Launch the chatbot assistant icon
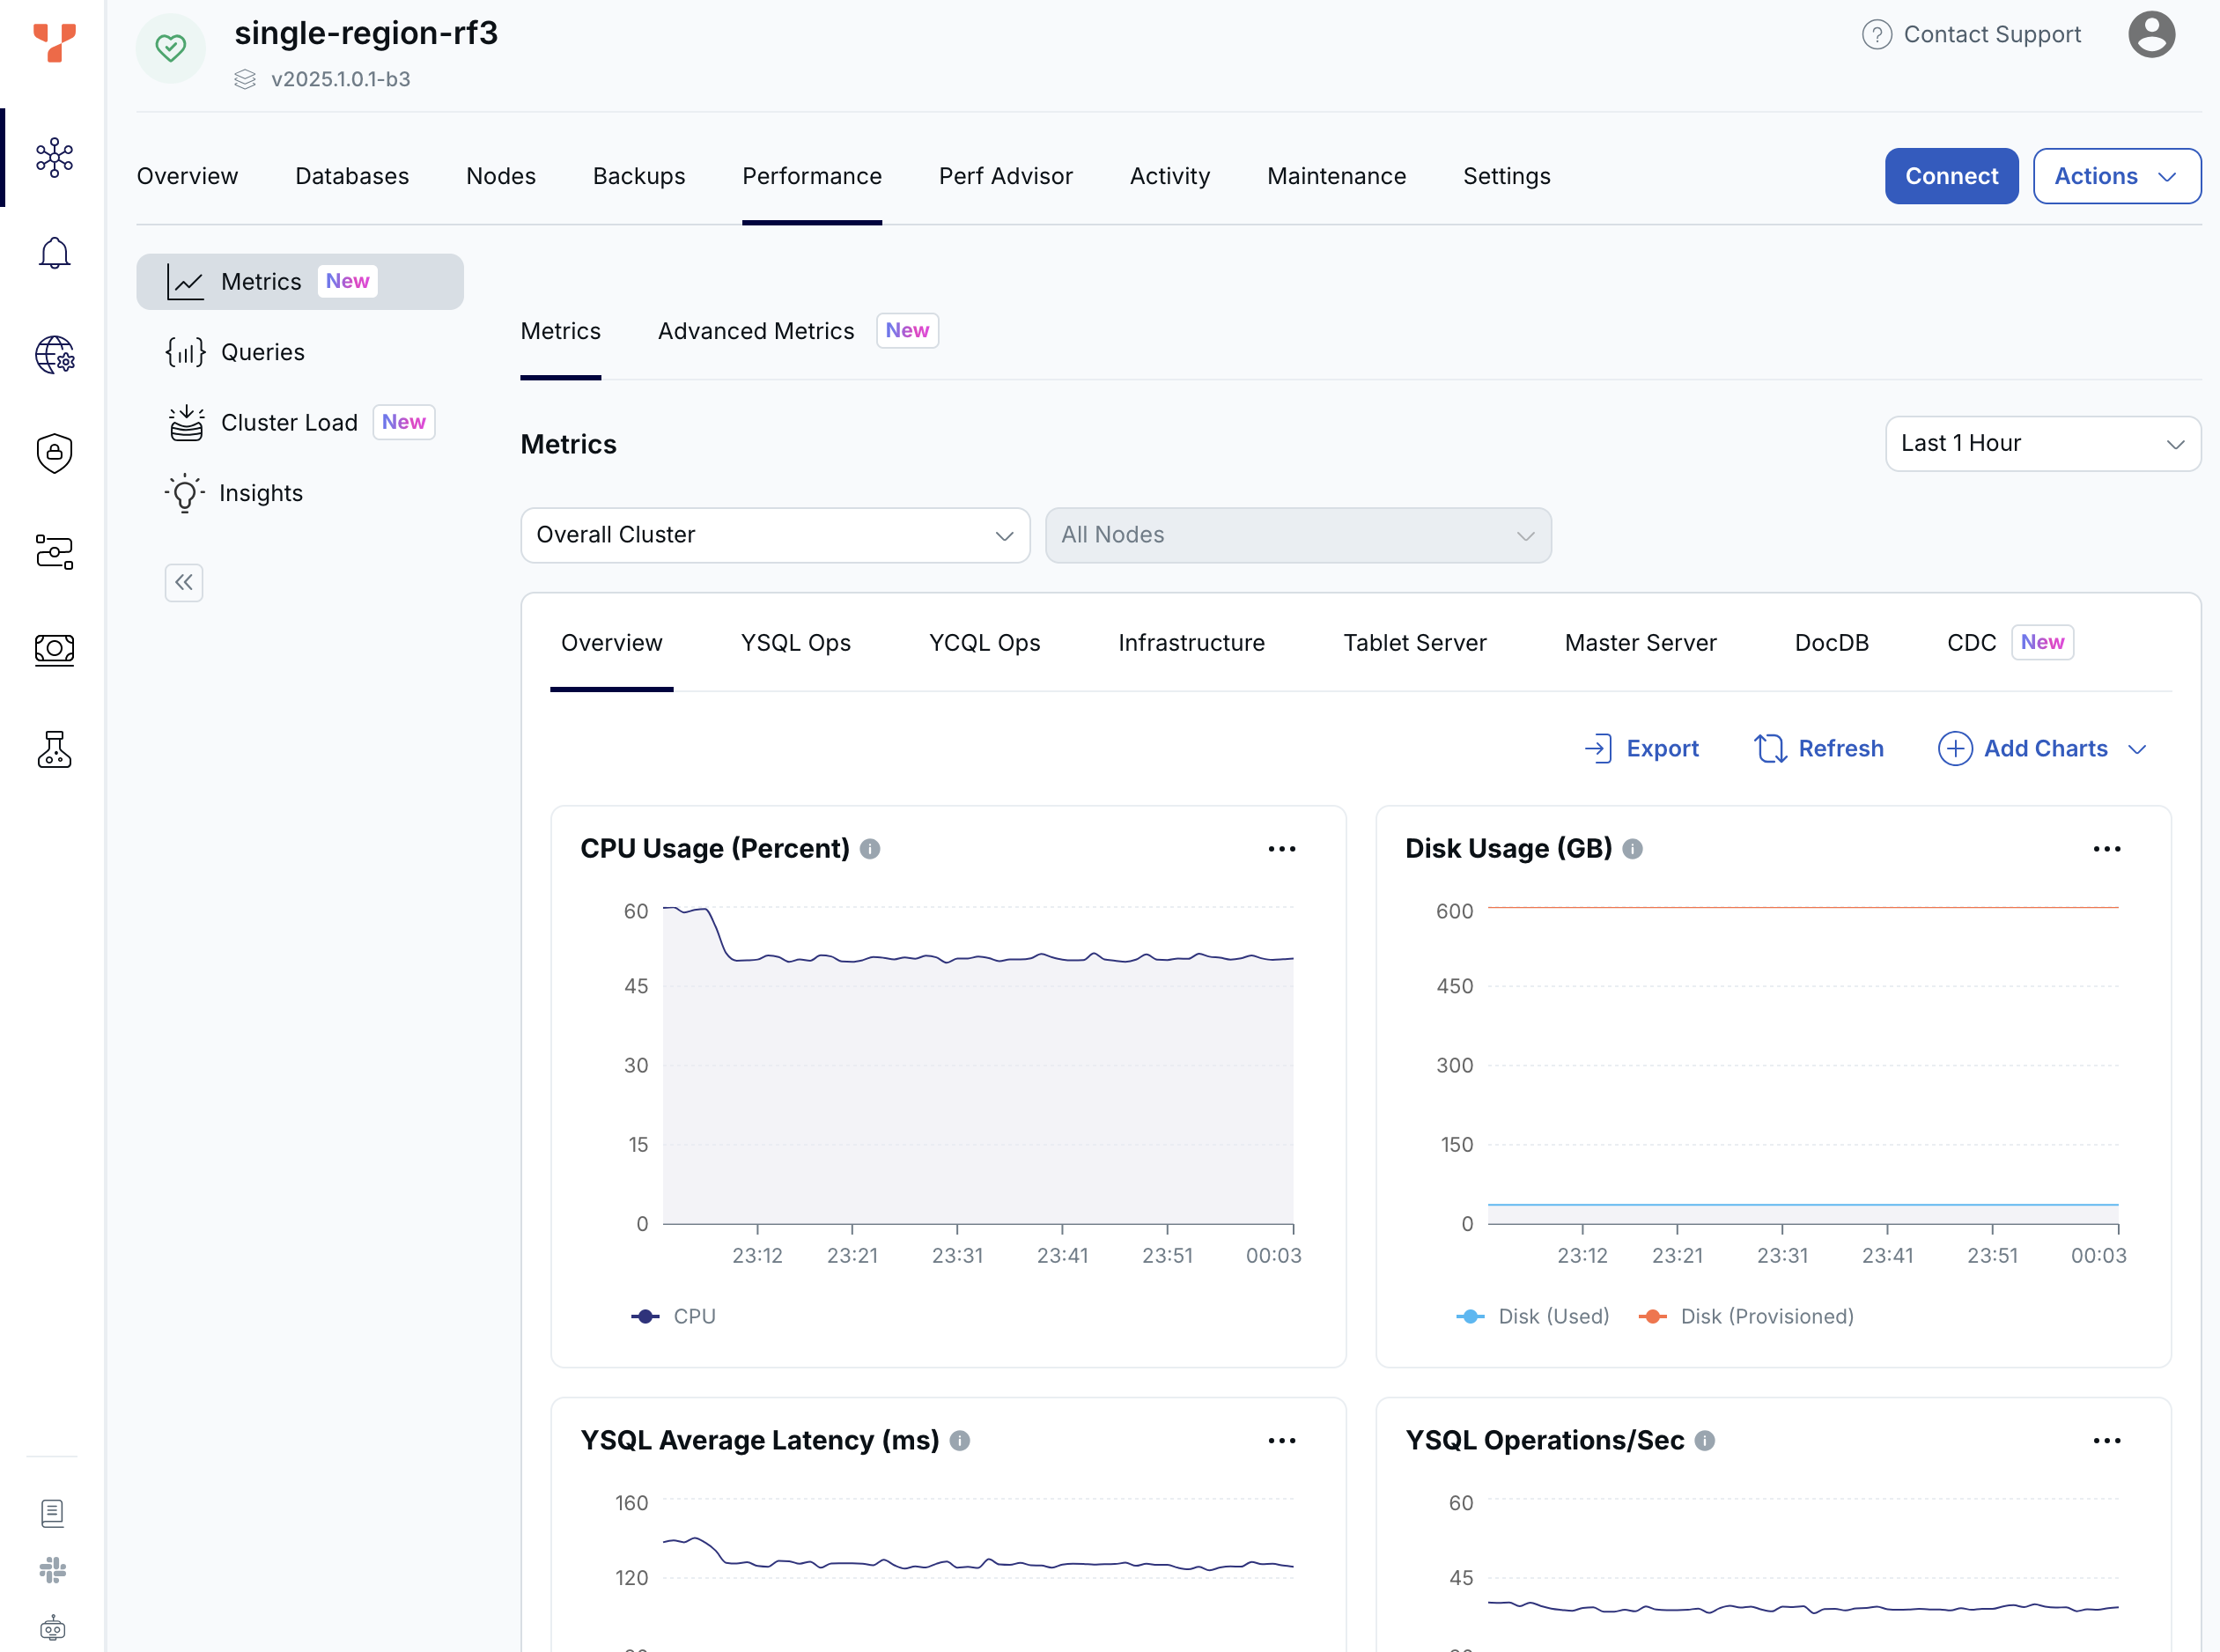Image resolution: width=2220 pixels, height=1652 pixels. (x=54, y=1625)
